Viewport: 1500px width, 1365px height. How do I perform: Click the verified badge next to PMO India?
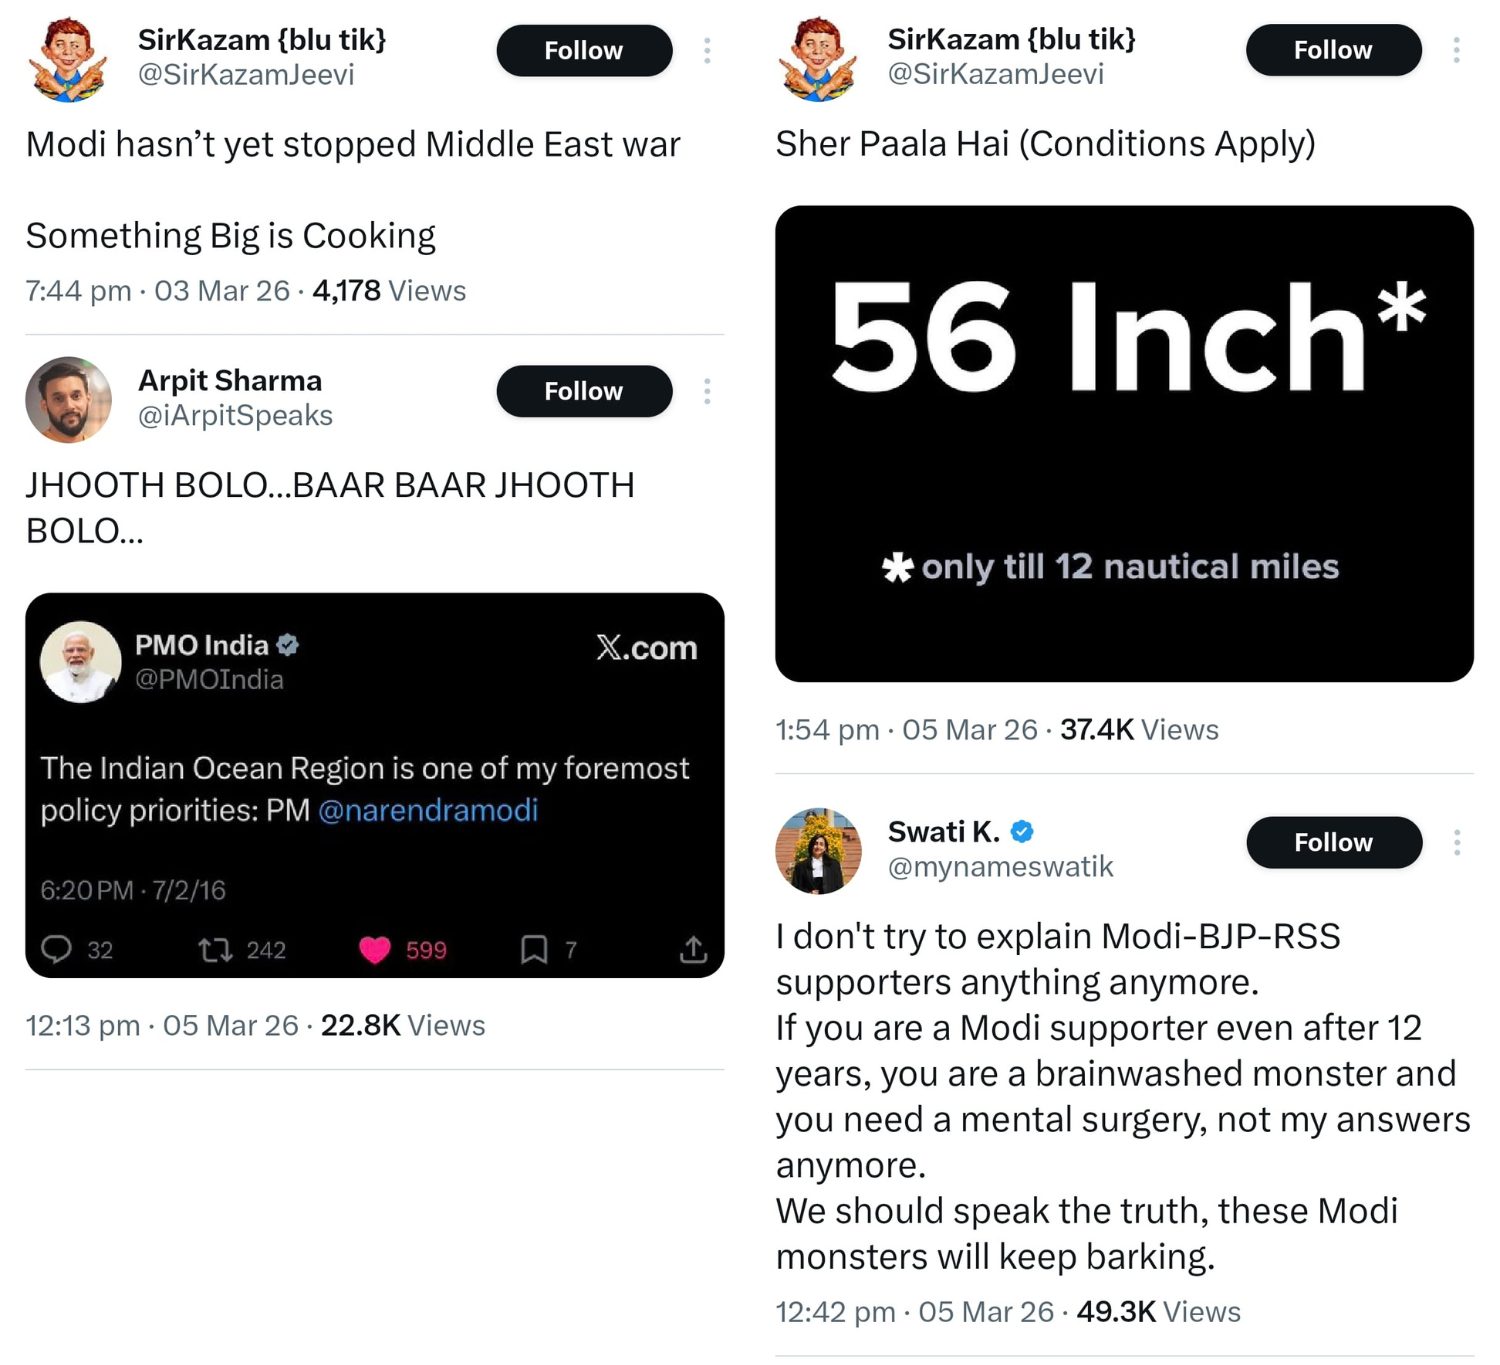(x=288, y=645)
